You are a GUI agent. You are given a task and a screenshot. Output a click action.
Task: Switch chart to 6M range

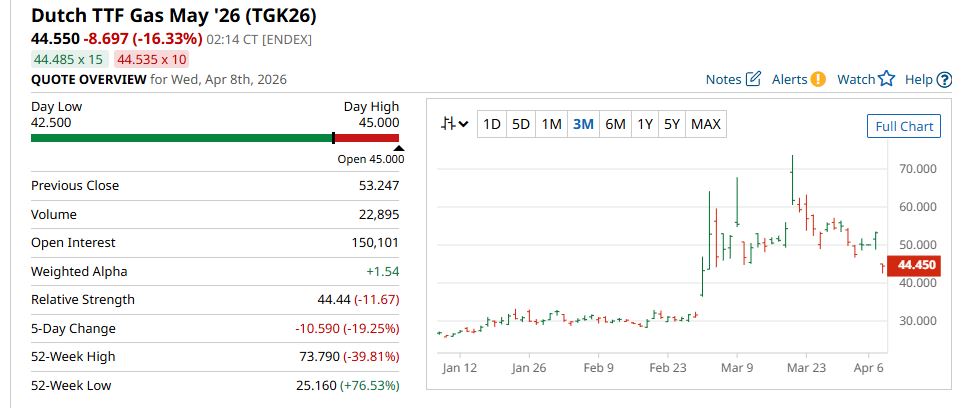(x=615, y=124)
